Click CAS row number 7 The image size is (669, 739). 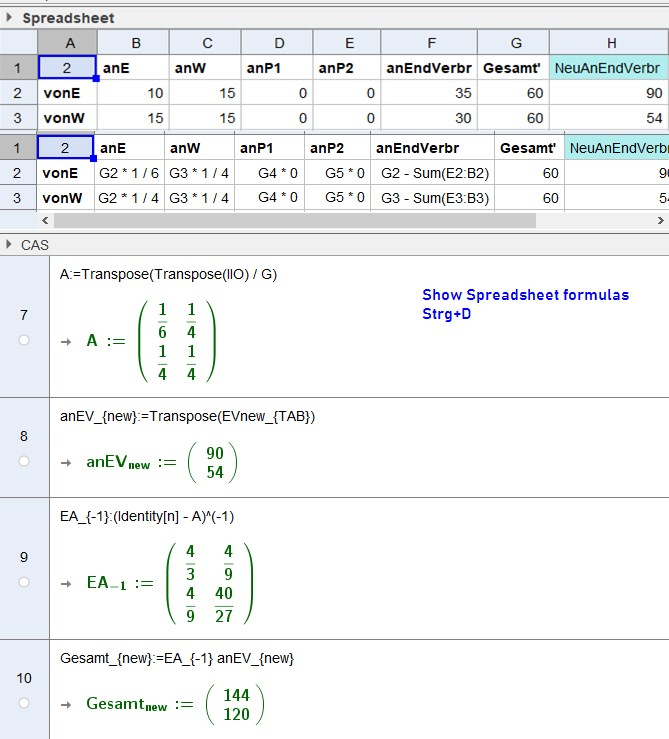[24, 314]
